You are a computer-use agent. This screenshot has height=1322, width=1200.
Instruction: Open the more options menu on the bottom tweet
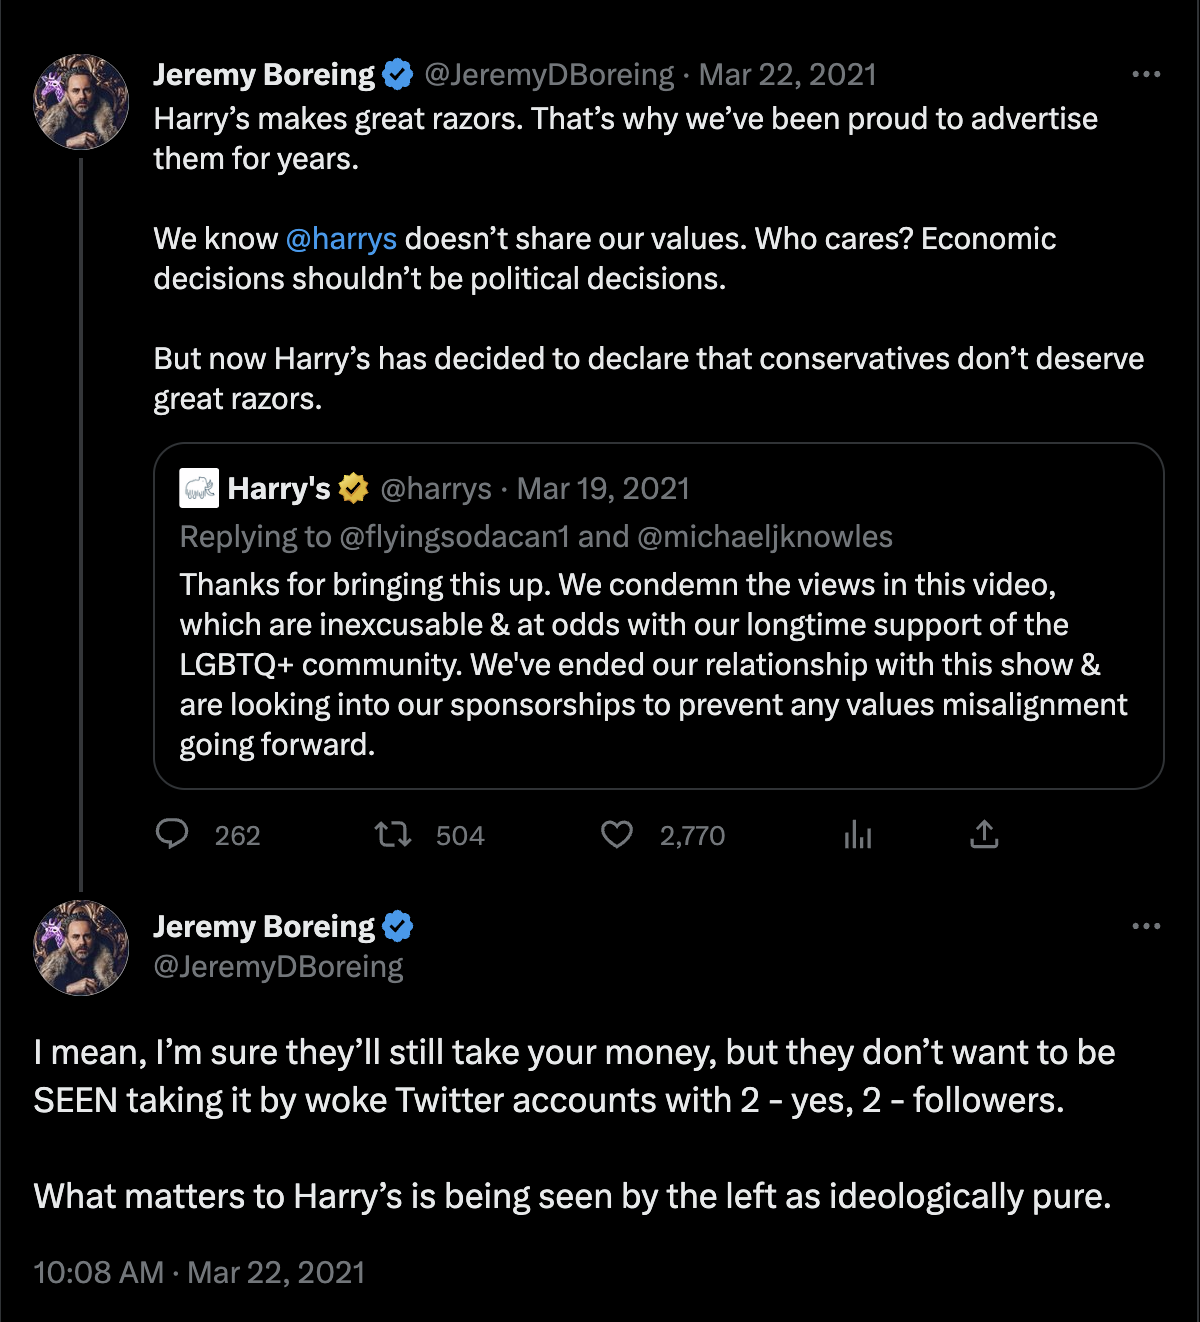coord(1146,925)
